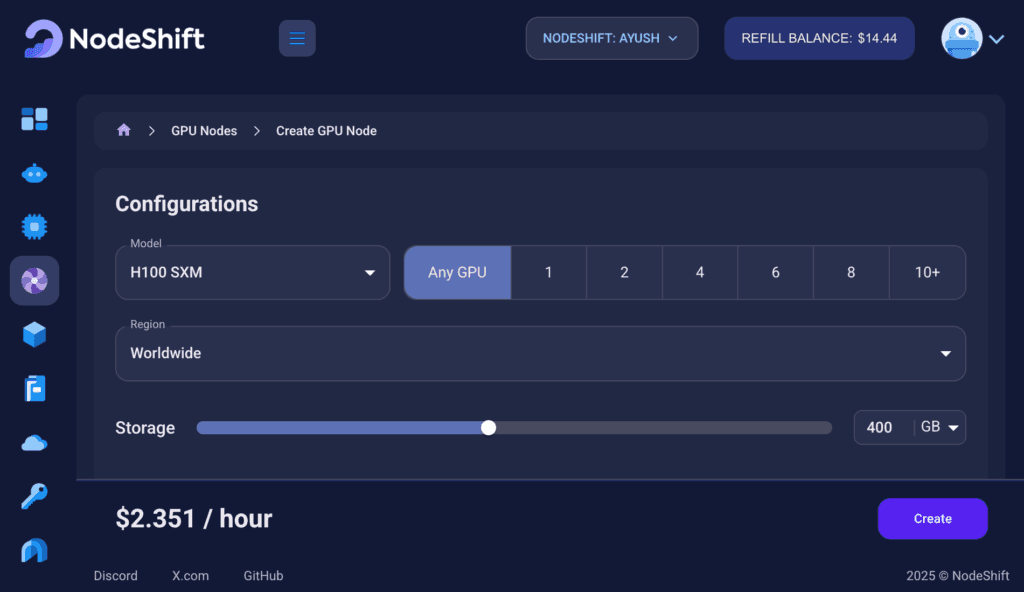Select the Any GPU count option
The height and width of the screenshot is (592, 1024).
coord(457,272)
